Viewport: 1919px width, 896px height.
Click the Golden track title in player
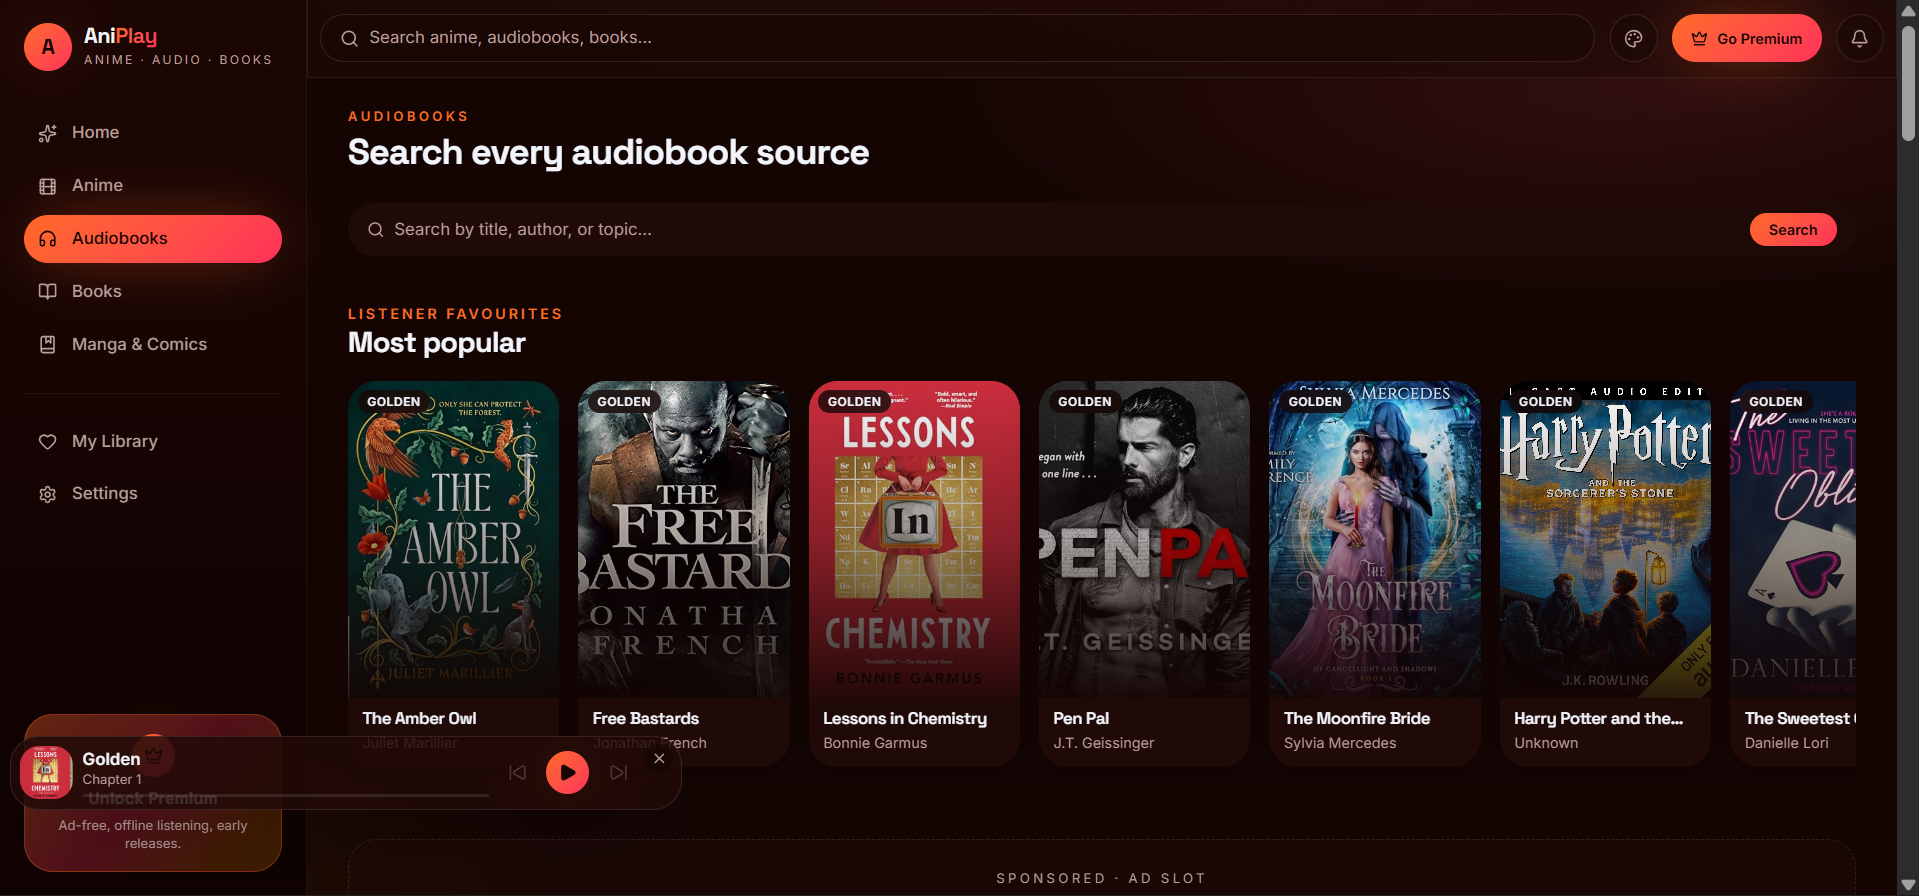pos(111,759)
